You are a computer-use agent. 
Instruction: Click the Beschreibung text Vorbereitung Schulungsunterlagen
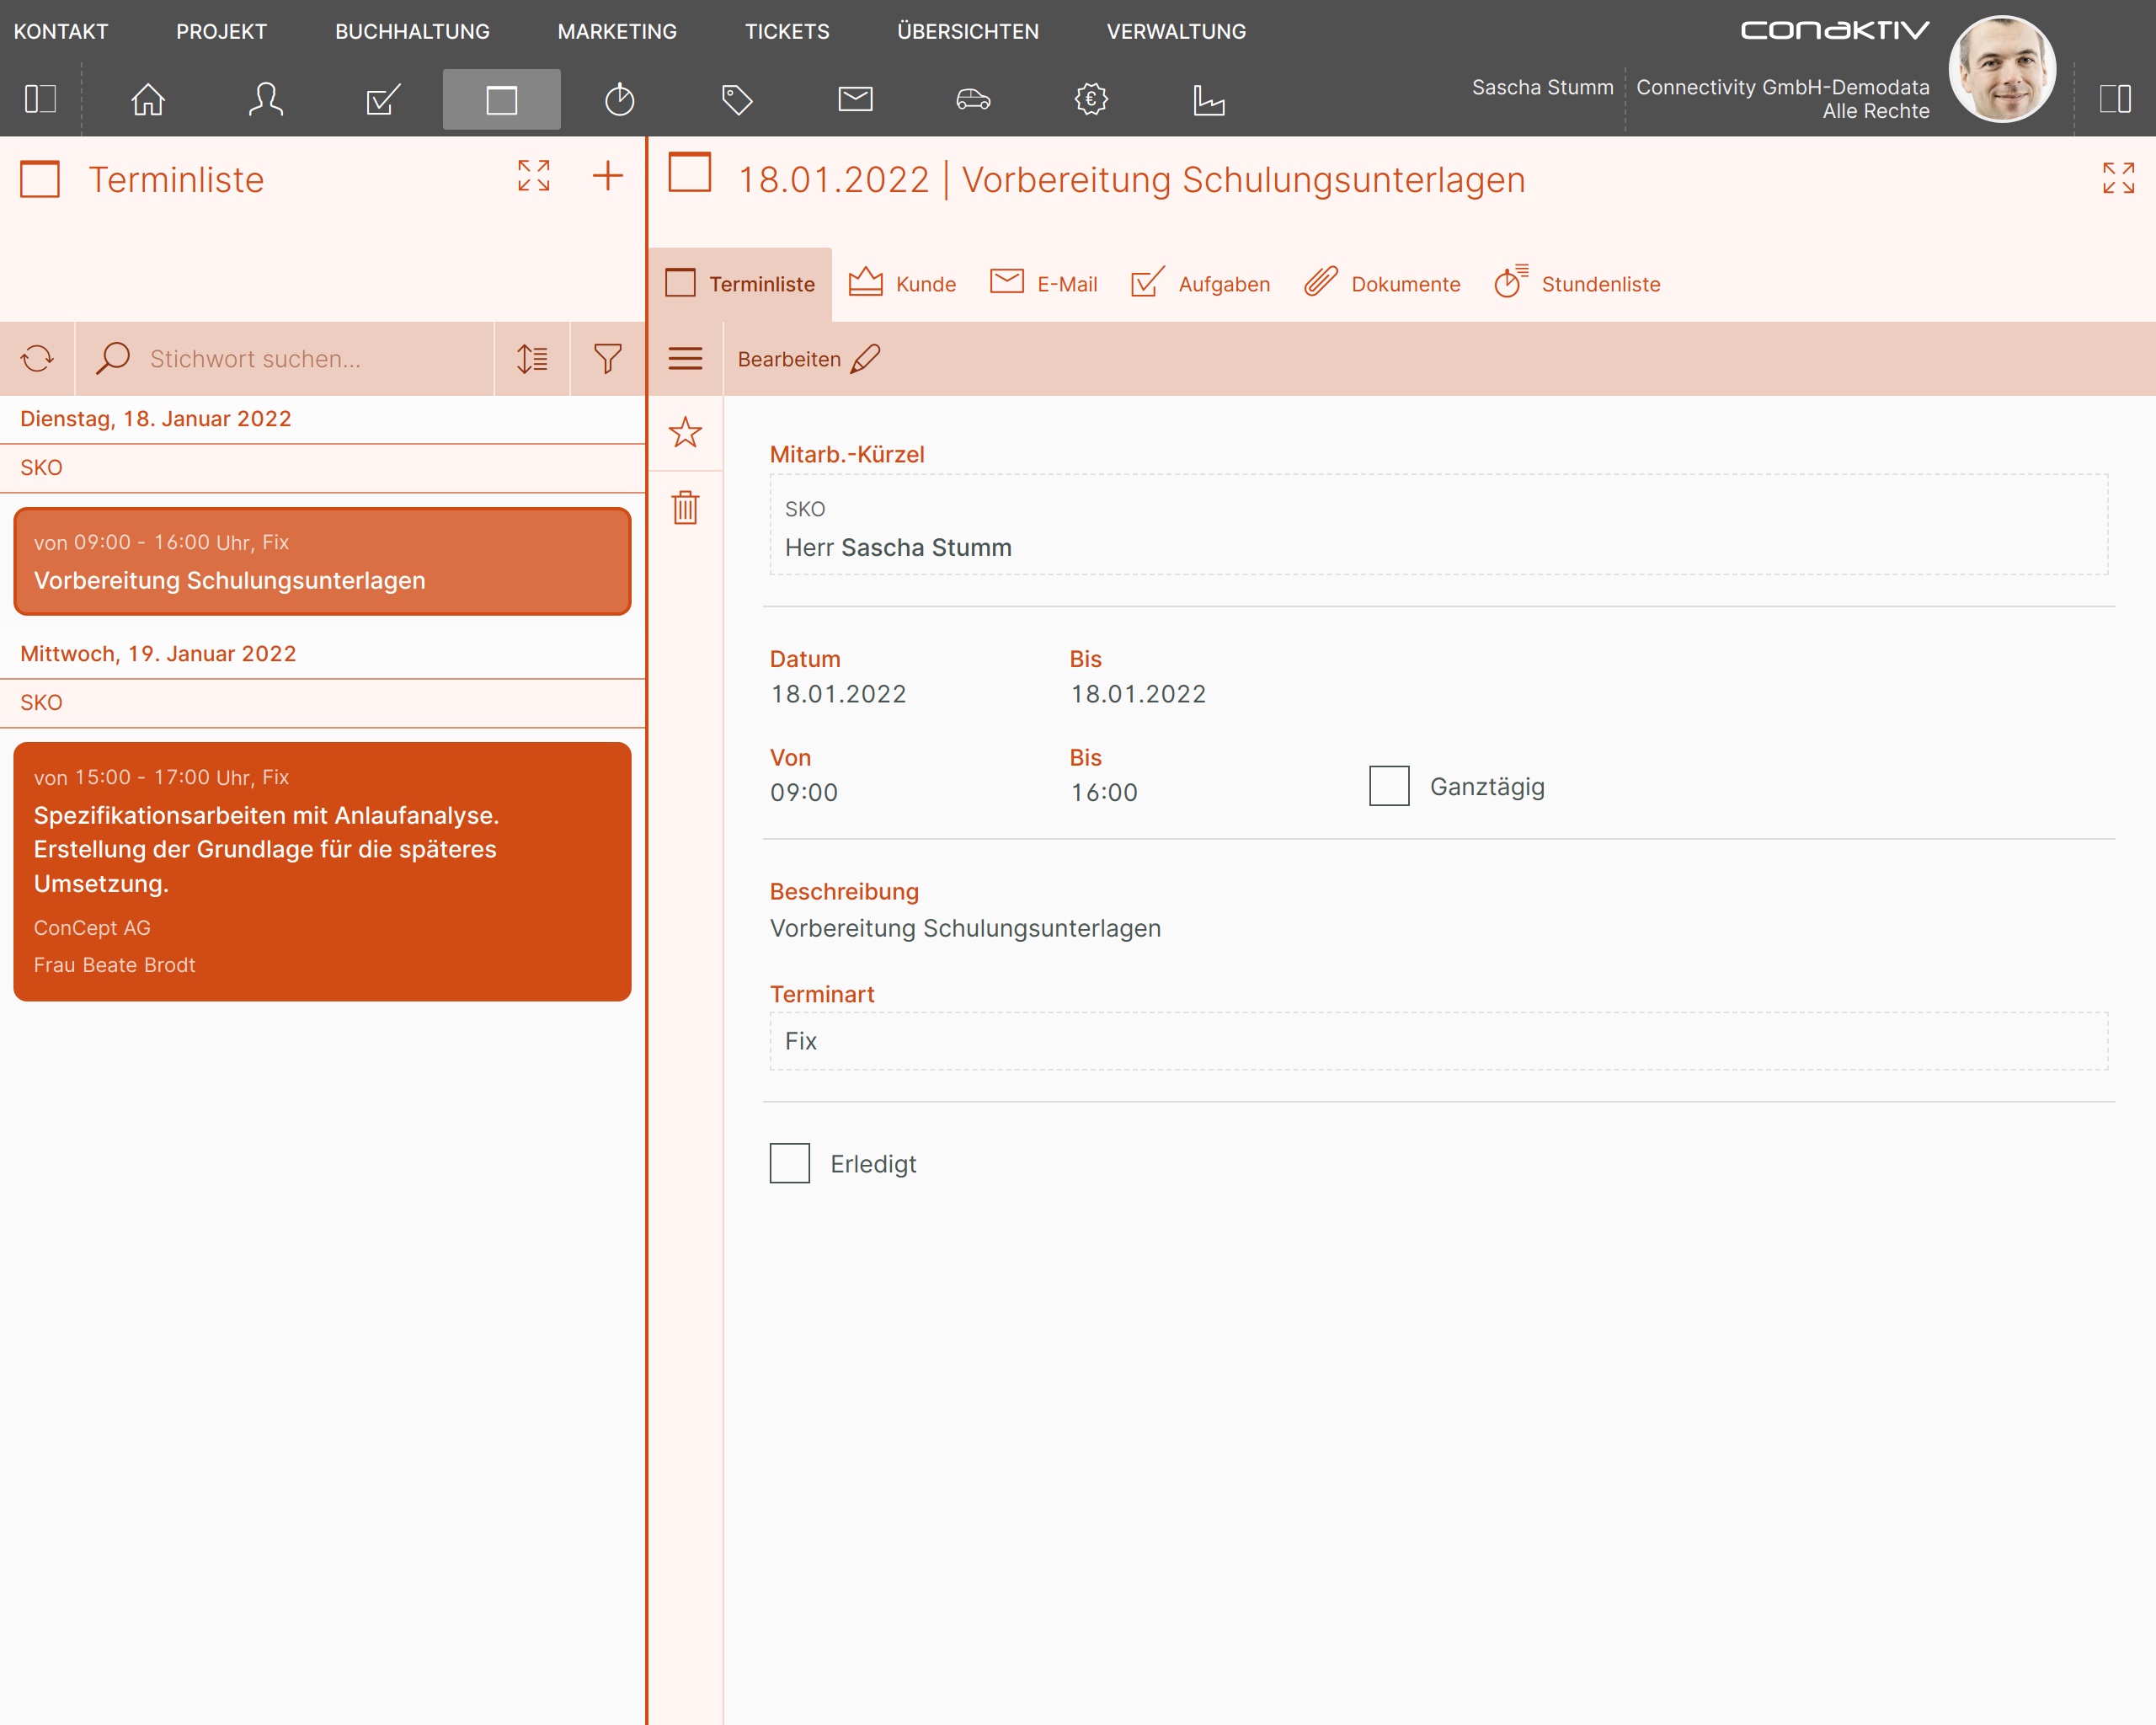(965, 929)
